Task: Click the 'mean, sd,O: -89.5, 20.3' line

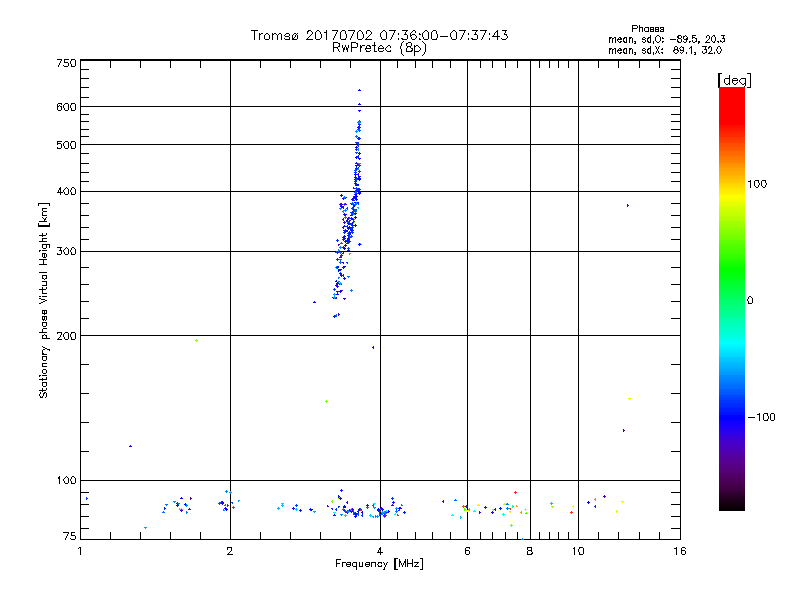Action: (666, 39)
